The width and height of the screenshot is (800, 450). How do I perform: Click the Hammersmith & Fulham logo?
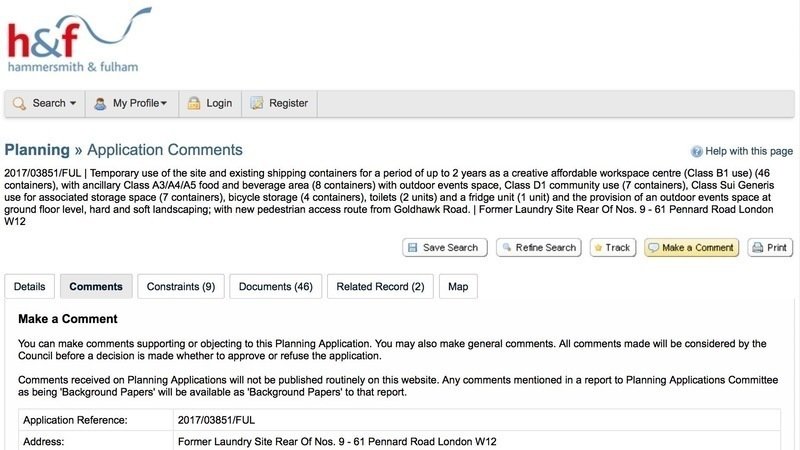pos(73,40)
